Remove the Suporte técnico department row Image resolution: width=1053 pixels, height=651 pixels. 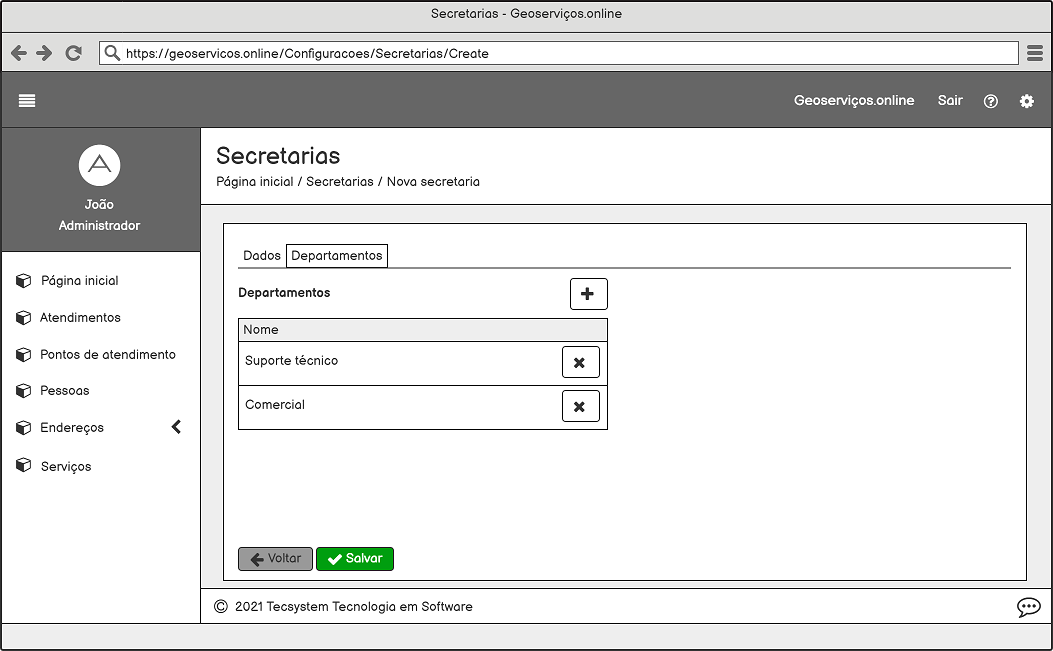tap(580, 362)
